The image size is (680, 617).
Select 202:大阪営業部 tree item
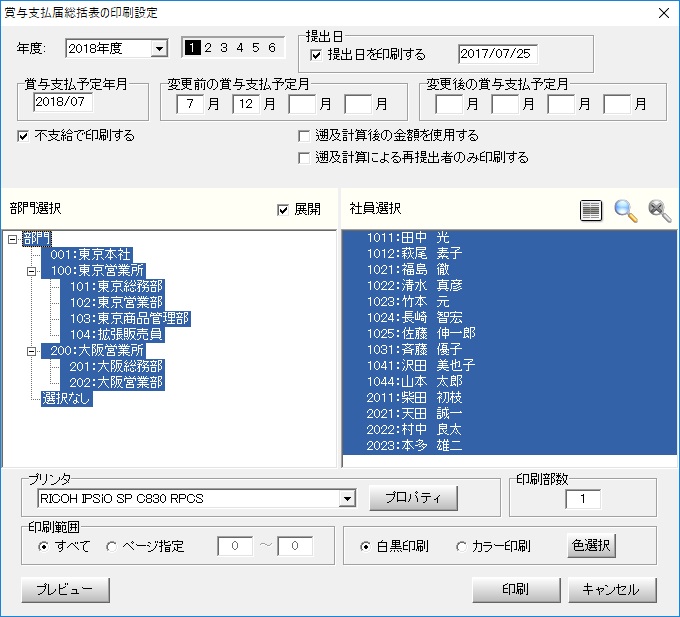pos(112,383)
